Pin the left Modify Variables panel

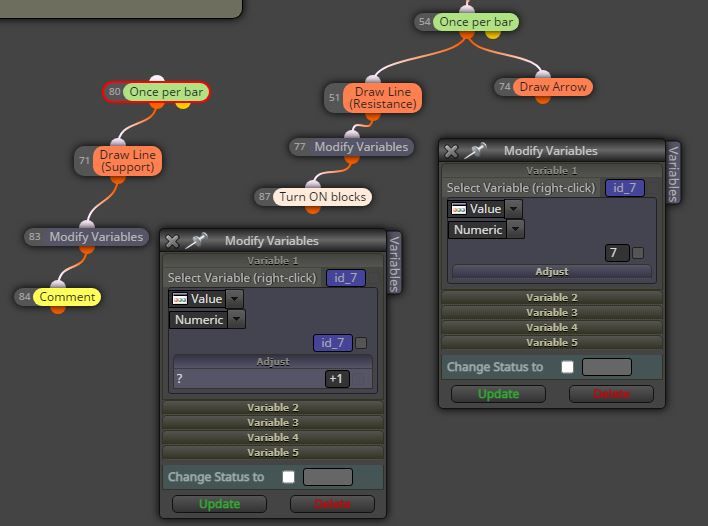[196, 241]
